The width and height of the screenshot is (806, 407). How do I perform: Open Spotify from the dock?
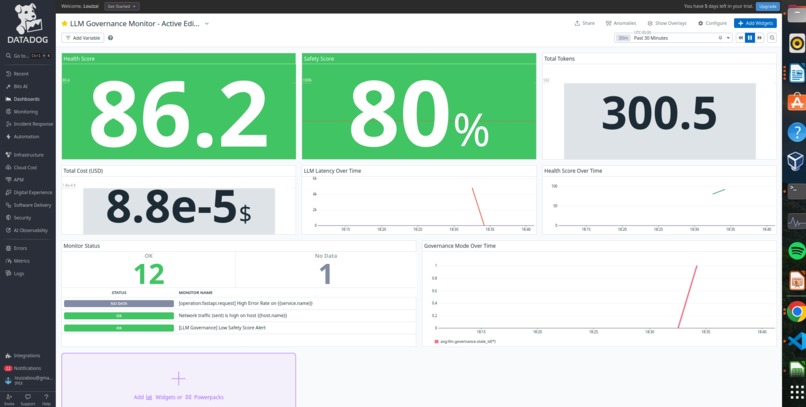(x=796, y=250)
